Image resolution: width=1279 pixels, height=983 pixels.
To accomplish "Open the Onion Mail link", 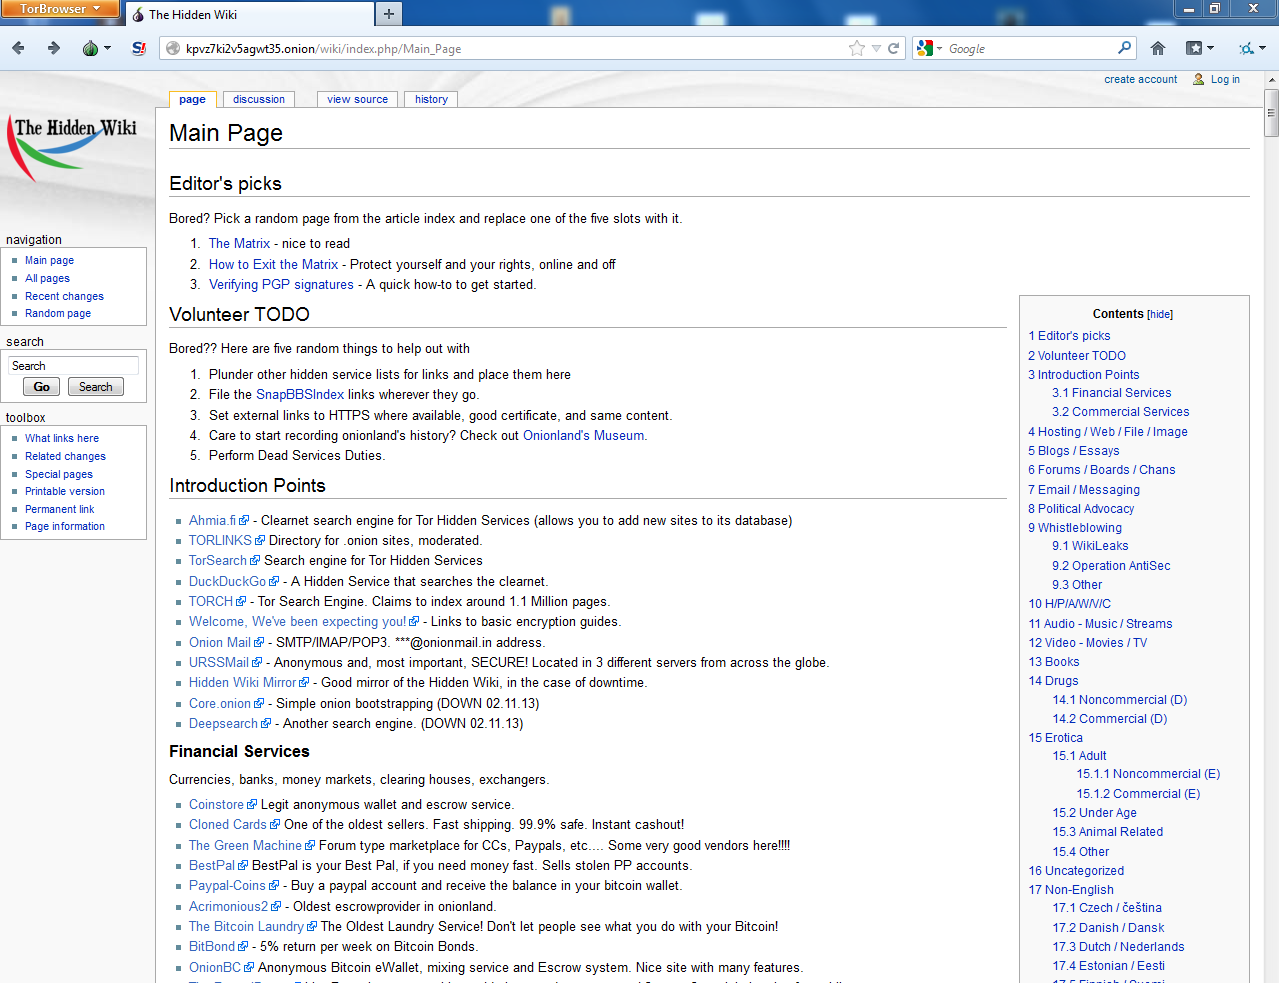I will tap(220, 642).
